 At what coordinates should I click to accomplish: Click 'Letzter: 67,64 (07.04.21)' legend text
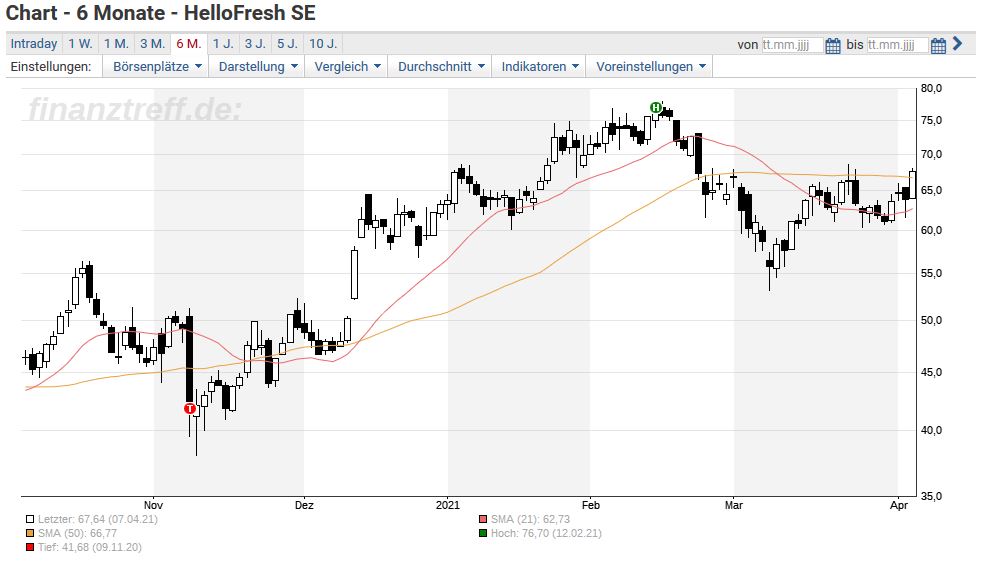pos(98,519)
